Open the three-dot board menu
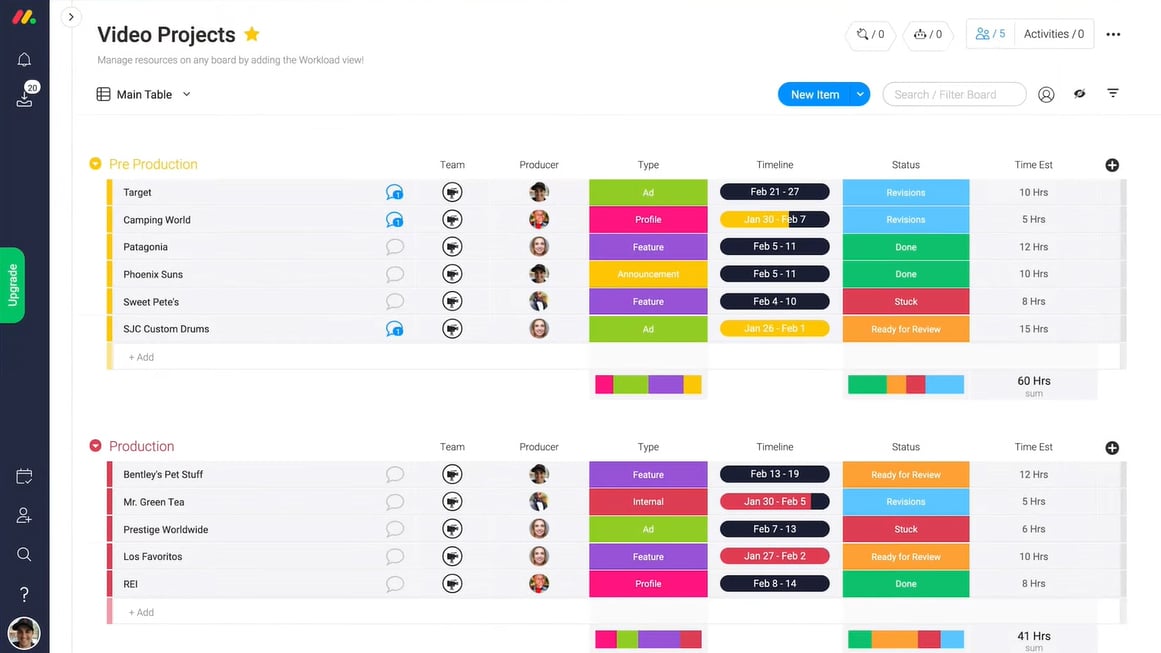This screenshot has height=653, width=1161. coord(1113,34)
